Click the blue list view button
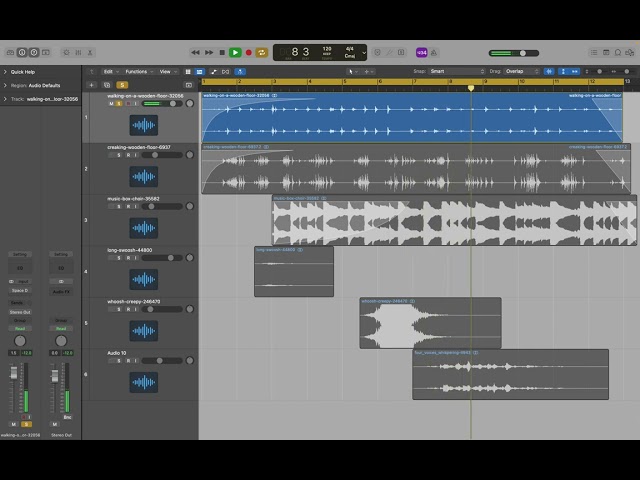Image resolution: width=640 pixels, height=480 pixels. pos(200,71)
